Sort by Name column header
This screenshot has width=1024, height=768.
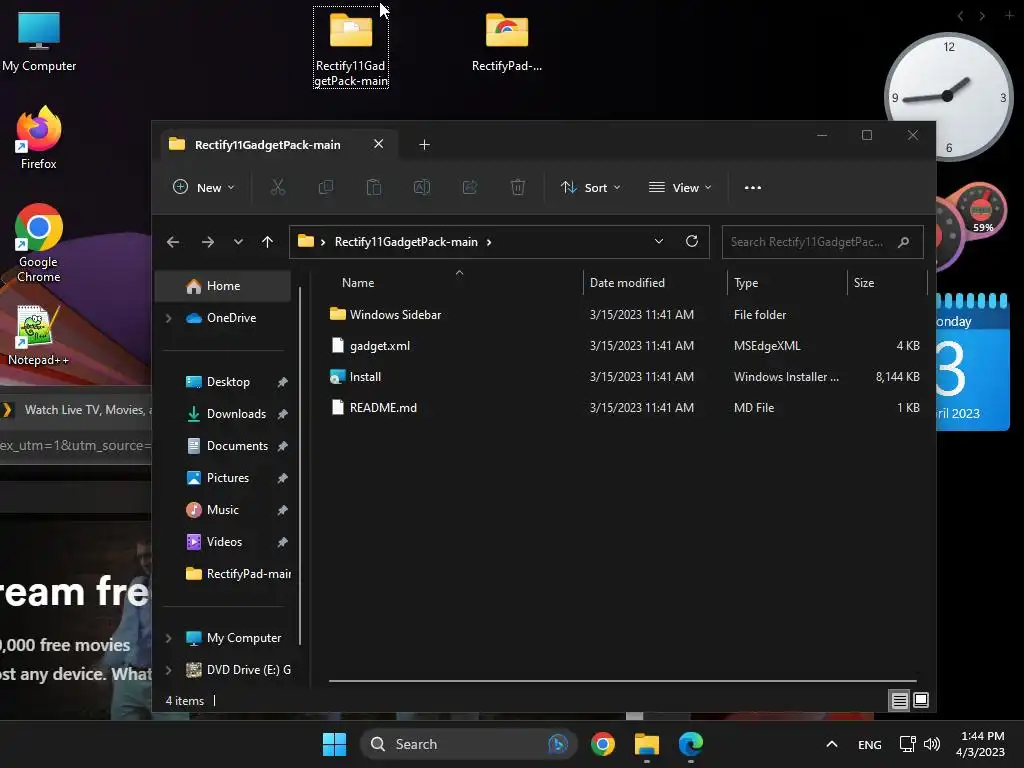pos(358,283)
